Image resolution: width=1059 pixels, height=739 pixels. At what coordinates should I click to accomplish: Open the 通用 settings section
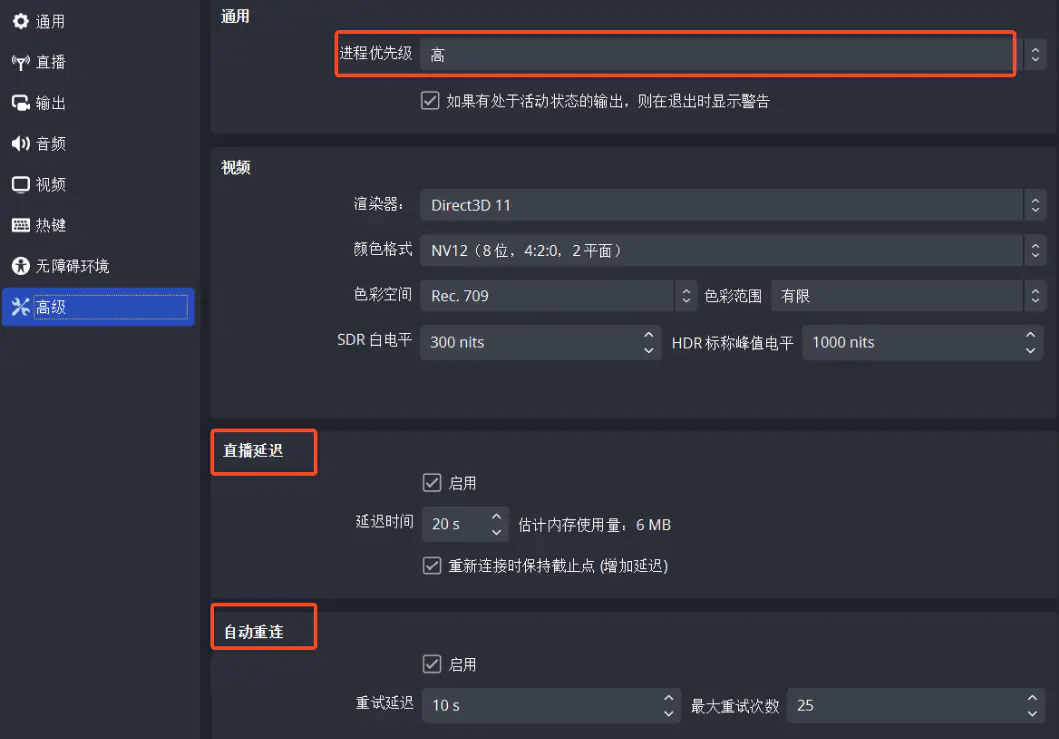pos(99,22)
